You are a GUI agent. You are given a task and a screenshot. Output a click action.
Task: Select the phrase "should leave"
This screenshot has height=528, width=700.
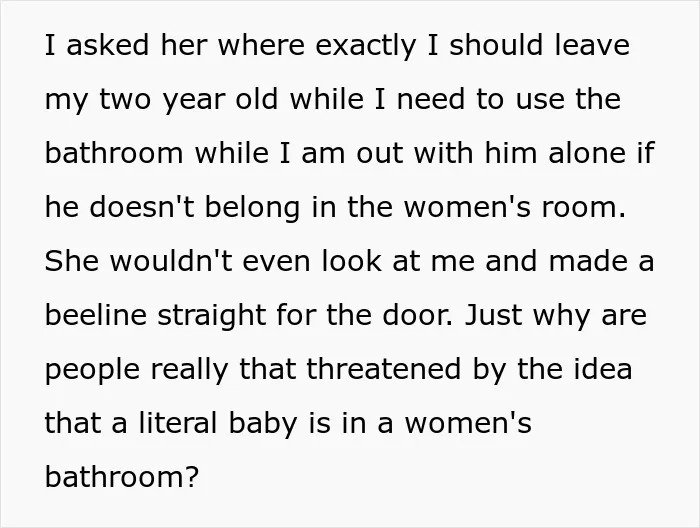click(x=539, y=45)
